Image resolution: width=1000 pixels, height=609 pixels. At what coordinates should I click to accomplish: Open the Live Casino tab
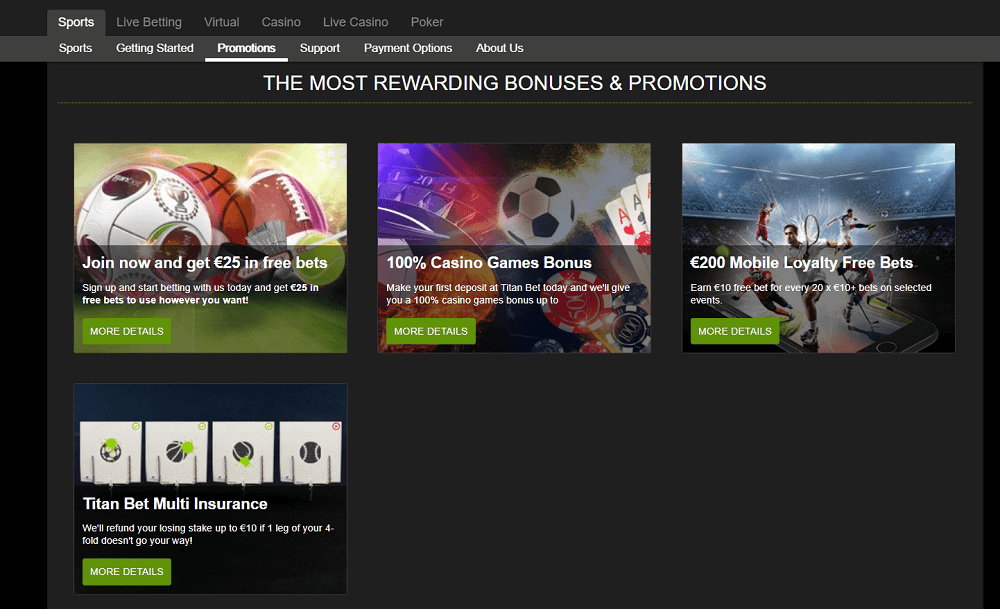[x=355, y=22]
